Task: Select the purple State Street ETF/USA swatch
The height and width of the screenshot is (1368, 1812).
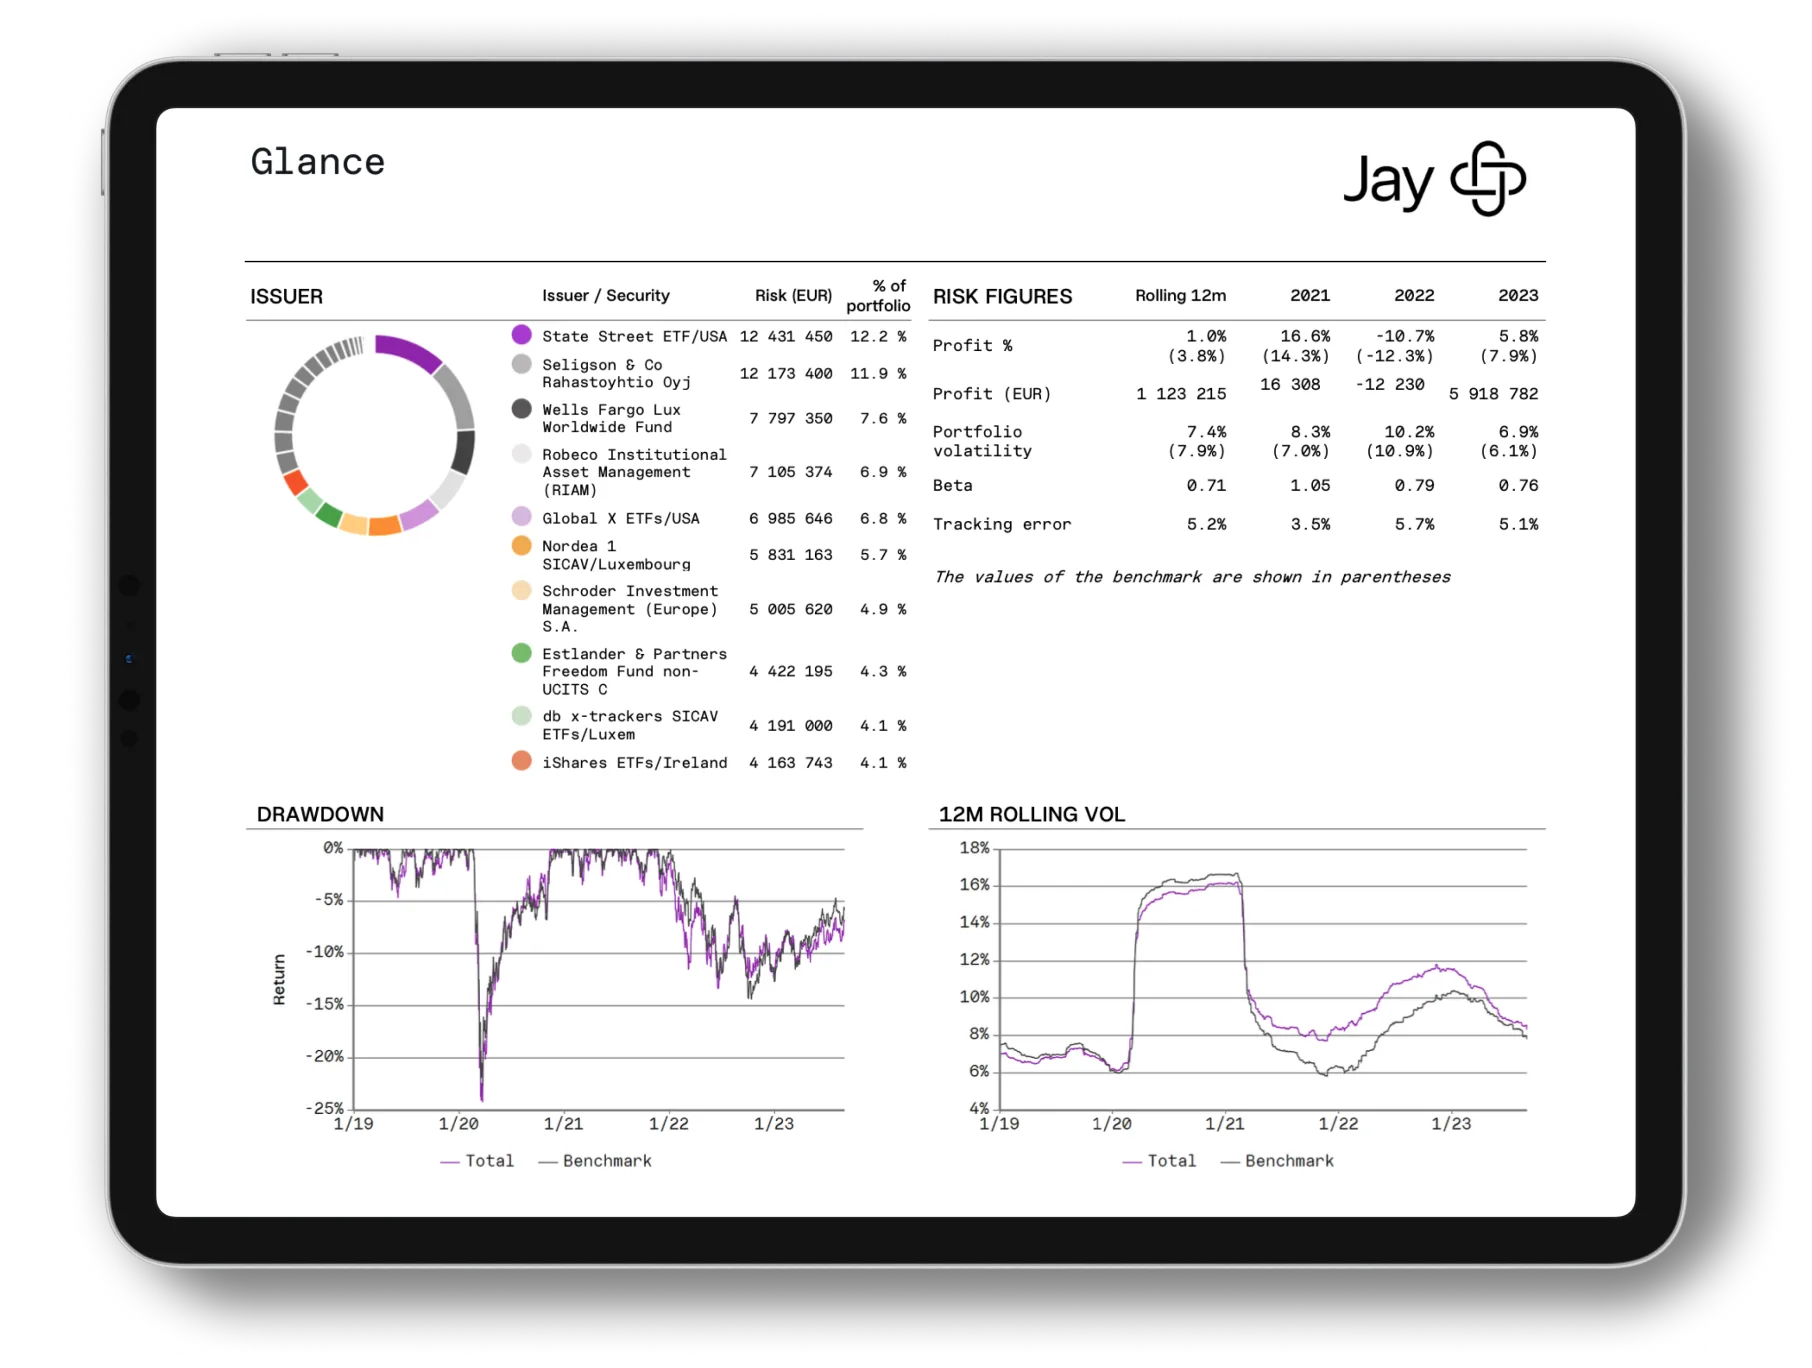Action: [x=521, y=335]
